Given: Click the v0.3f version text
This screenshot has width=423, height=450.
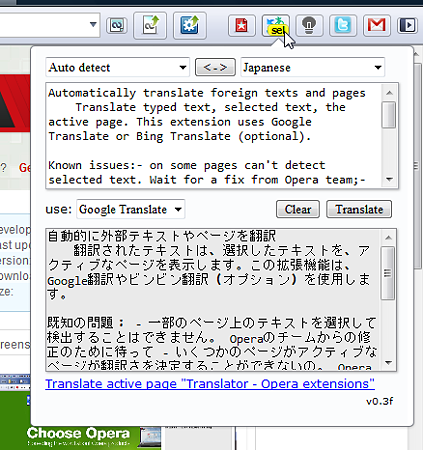Looking at the screenshot, I should pyautogui.click(x=379, y=401).
